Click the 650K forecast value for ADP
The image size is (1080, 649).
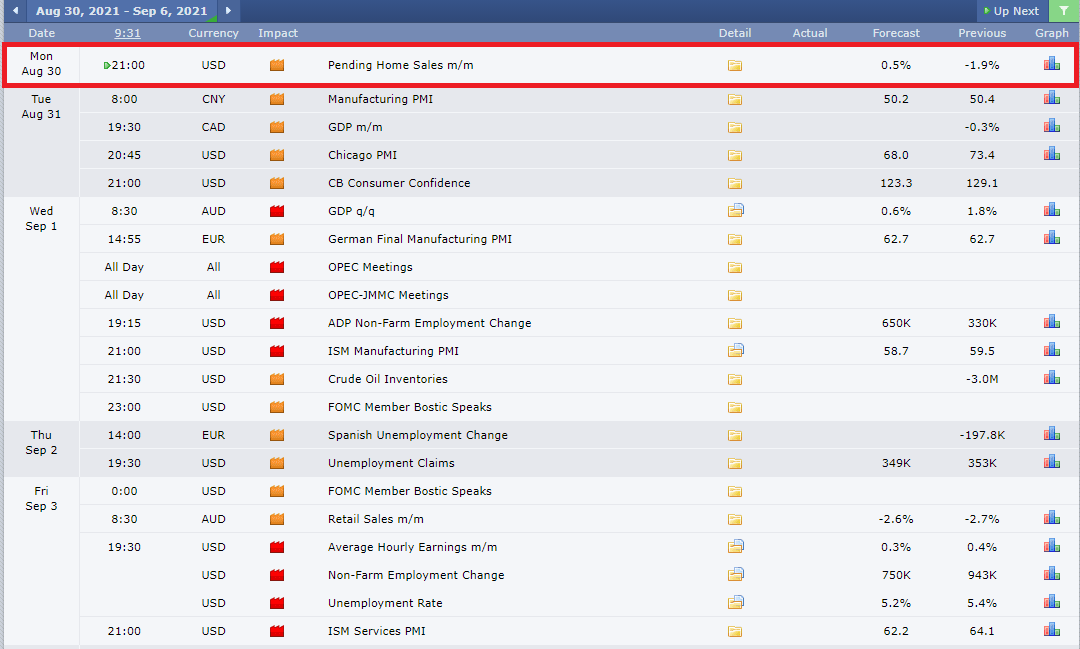click(896, 322)
